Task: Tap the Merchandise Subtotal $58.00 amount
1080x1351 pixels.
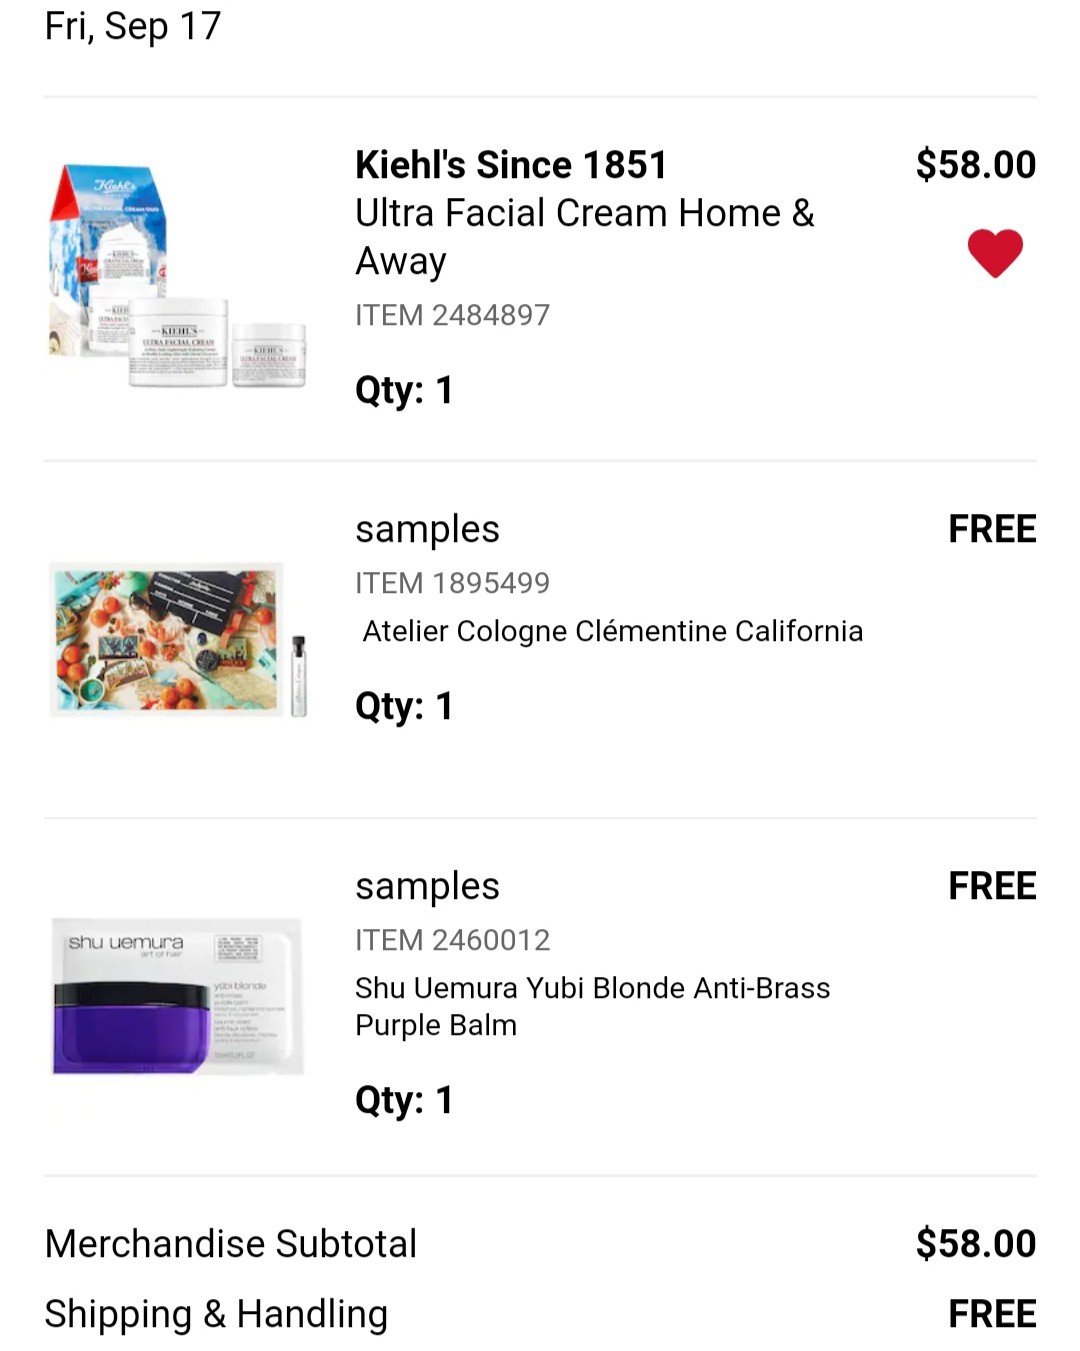Action: coord(976,1244)
